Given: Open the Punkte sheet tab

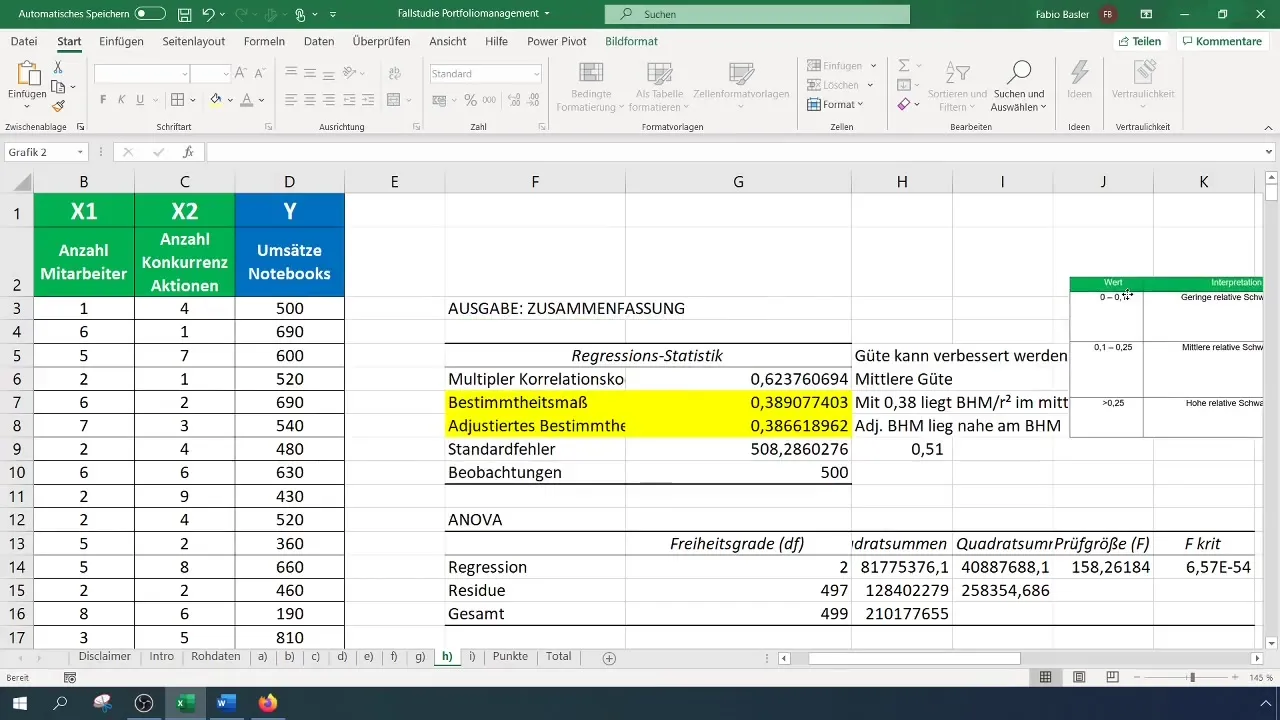Looking at the screenshot, I should pyautogui.click(x=511, y=657).
